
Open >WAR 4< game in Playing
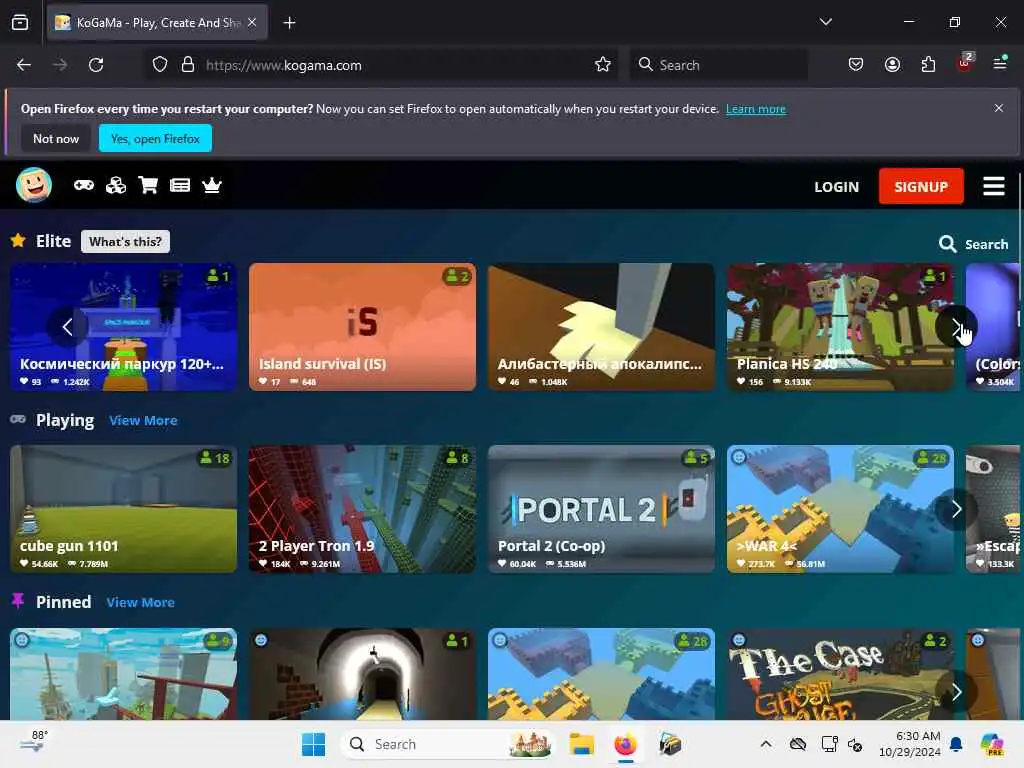(840, 509)
